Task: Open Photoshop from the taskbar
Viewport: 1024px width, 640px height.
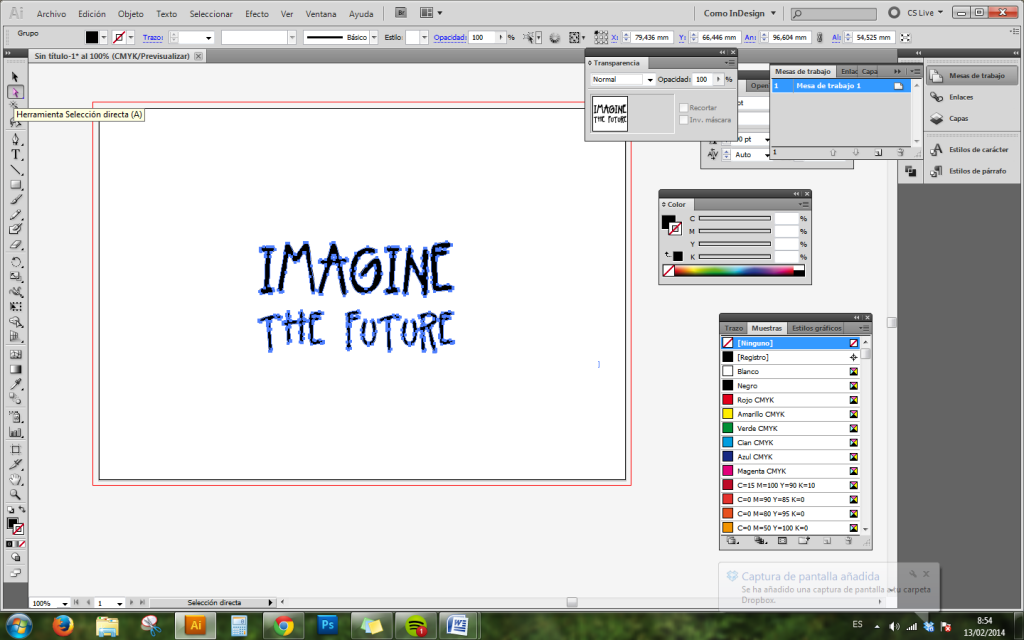Action: click(327, 628)
